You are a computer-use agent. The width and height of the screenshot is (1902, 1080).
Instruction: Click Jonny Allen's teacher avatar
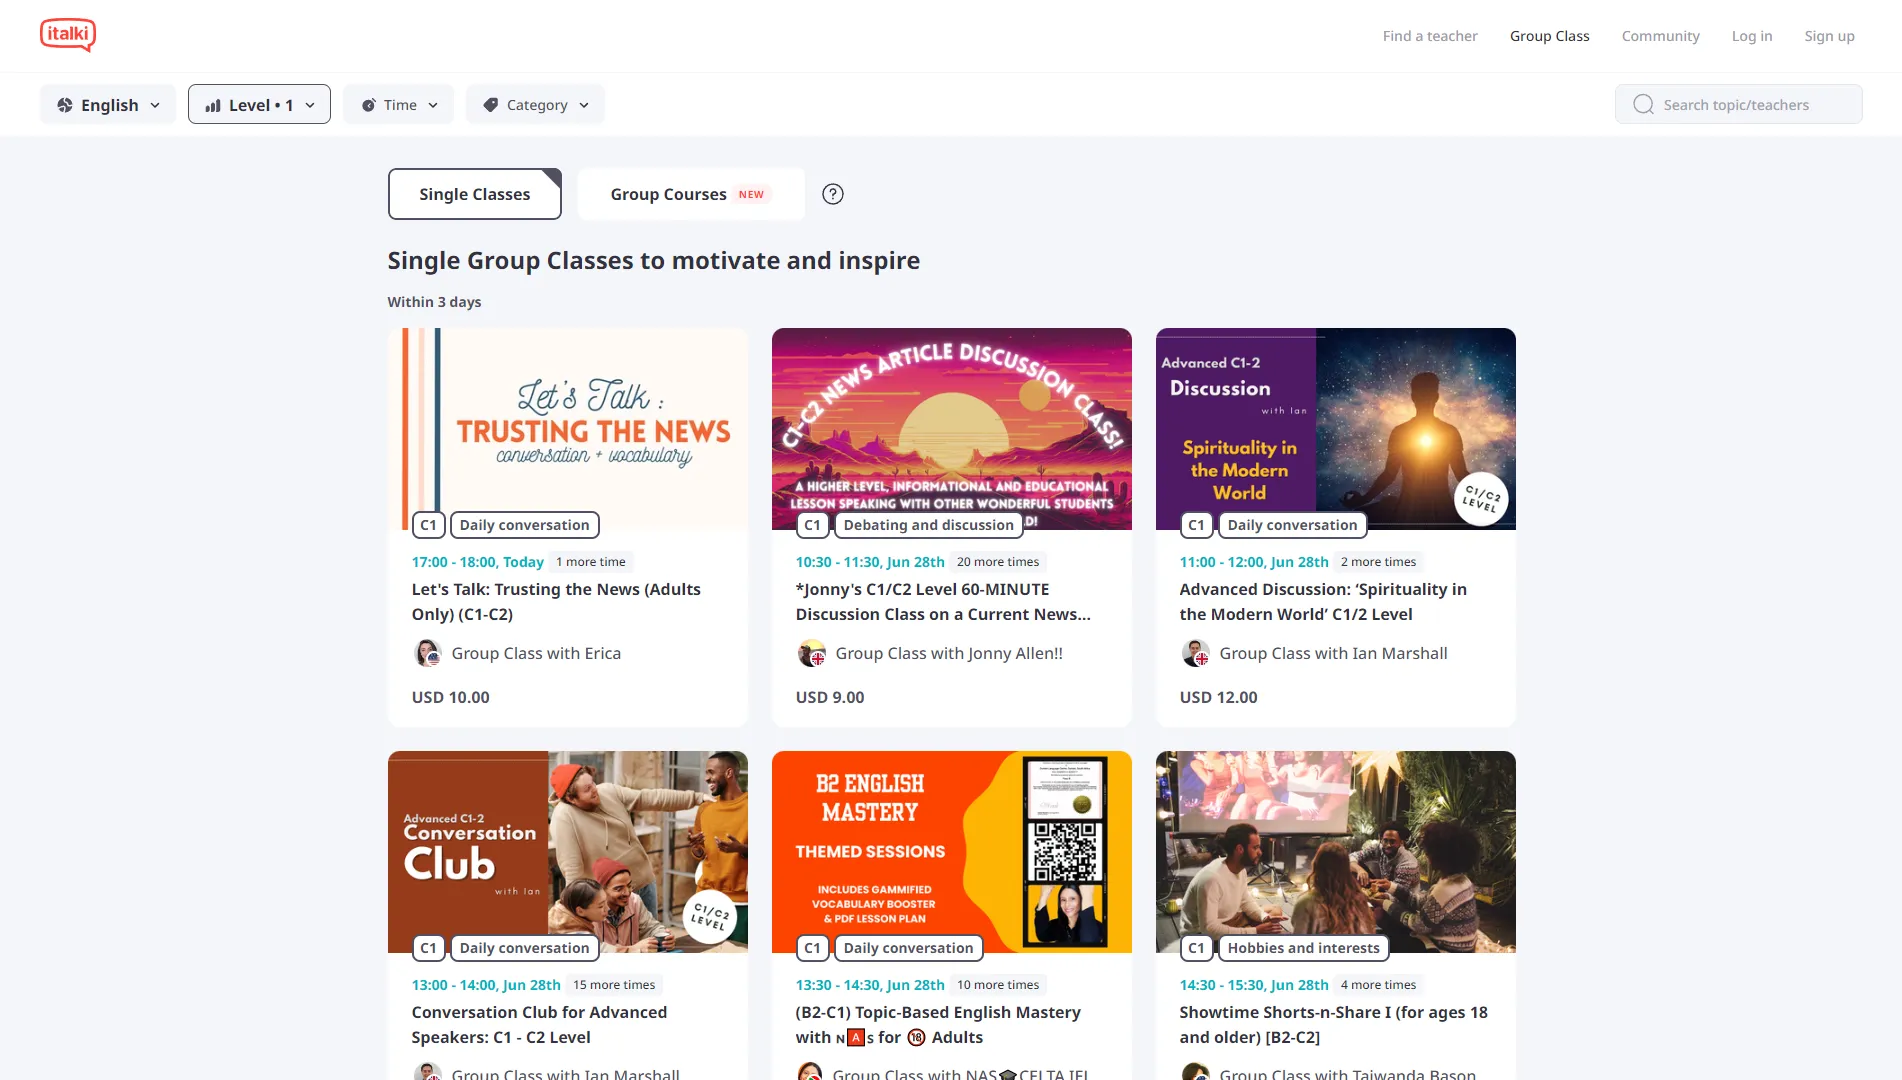(x=812, y=653)
